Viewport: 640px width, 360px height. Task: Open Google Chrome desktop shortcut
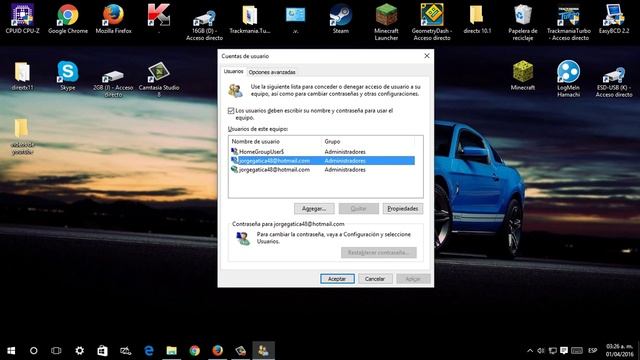68,18
